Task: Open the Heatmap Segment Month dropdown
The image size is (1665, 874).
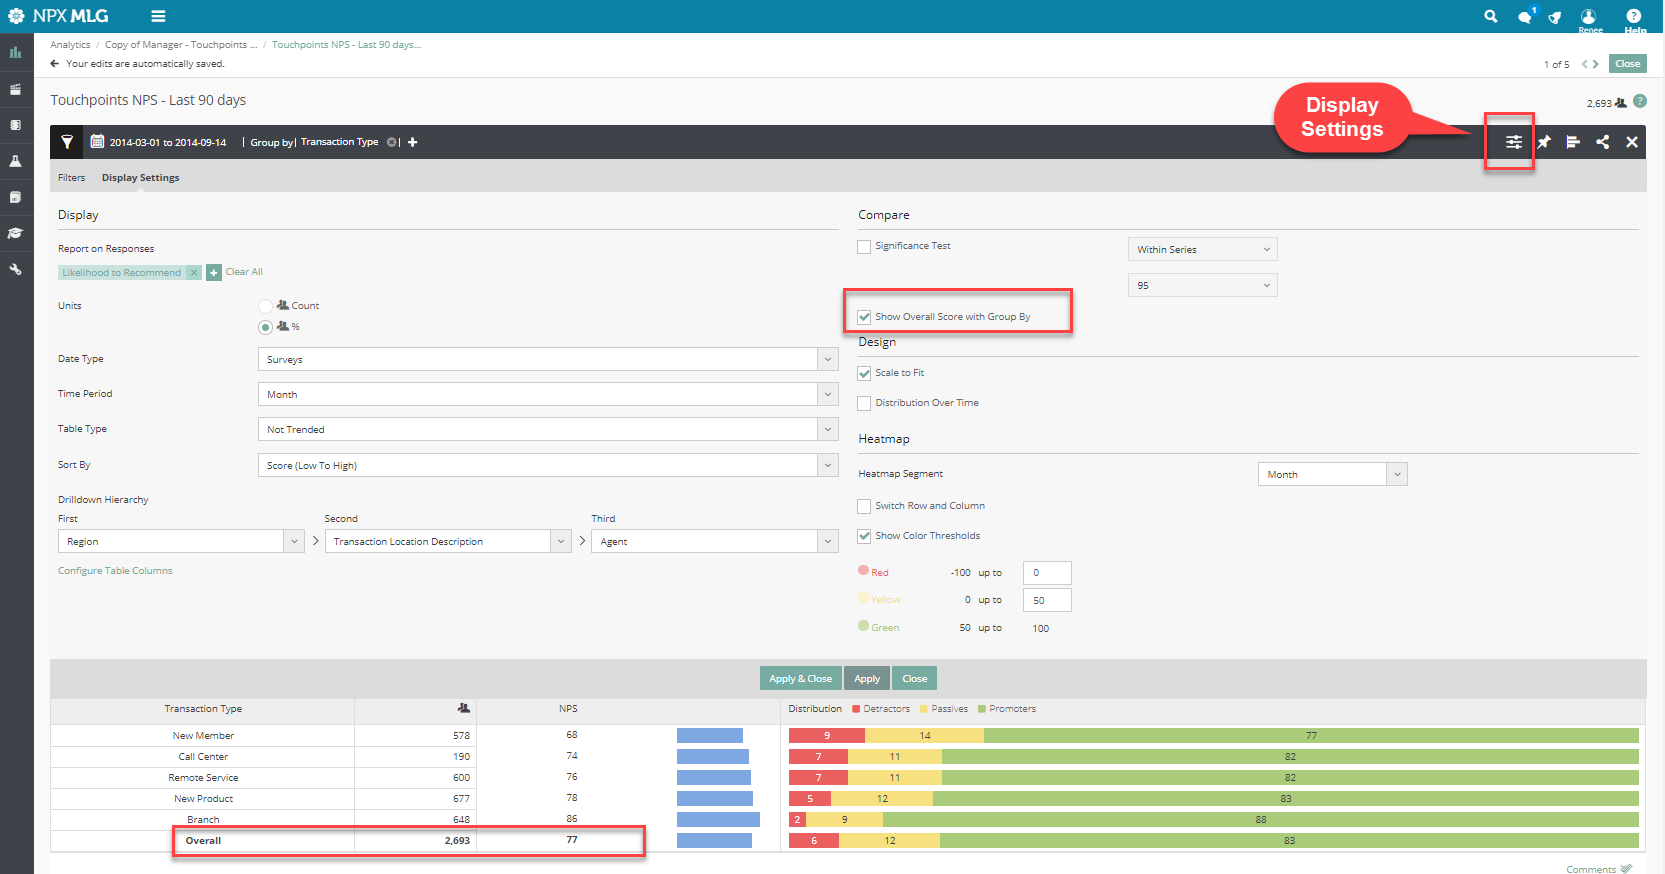Action: point(1331,474)
